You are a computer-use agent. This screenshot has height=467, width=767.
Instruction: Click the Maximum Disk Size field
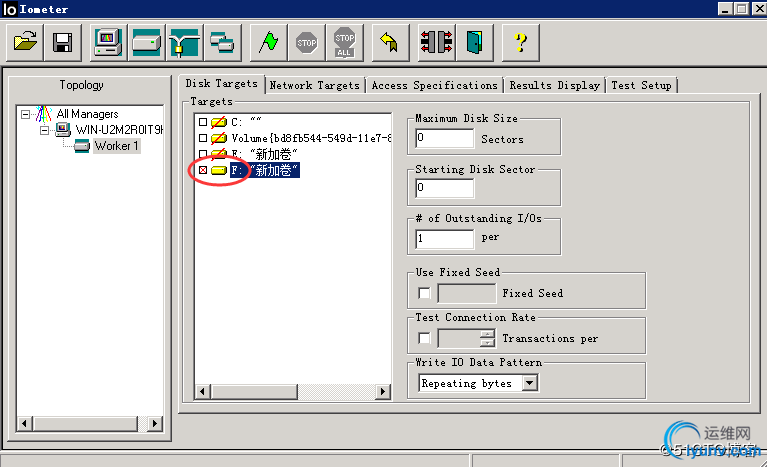[x=445, y=138]
